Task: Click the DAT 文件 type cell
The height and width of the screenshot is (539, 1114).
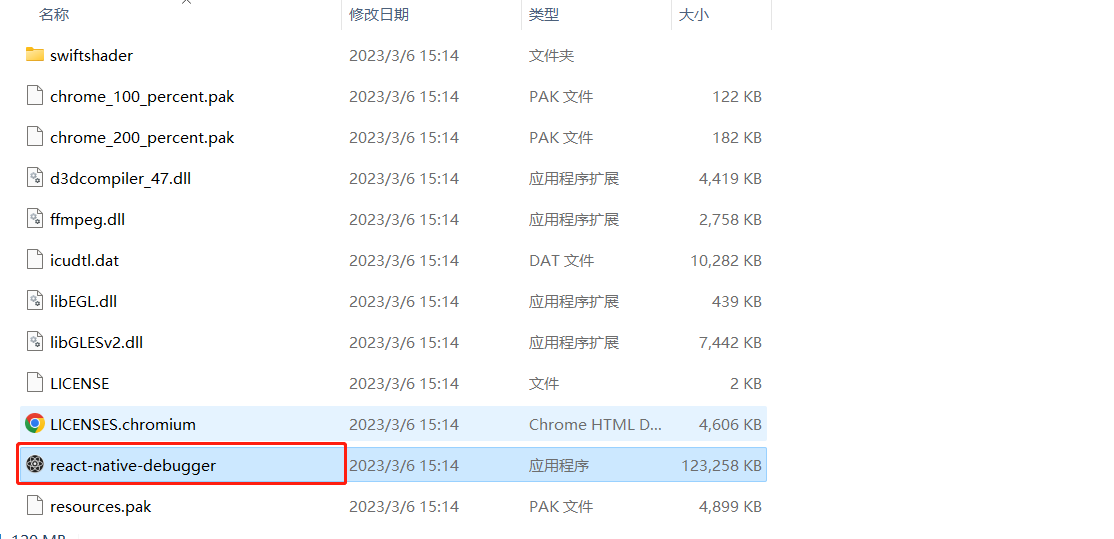Action: (x=561, y=261)
